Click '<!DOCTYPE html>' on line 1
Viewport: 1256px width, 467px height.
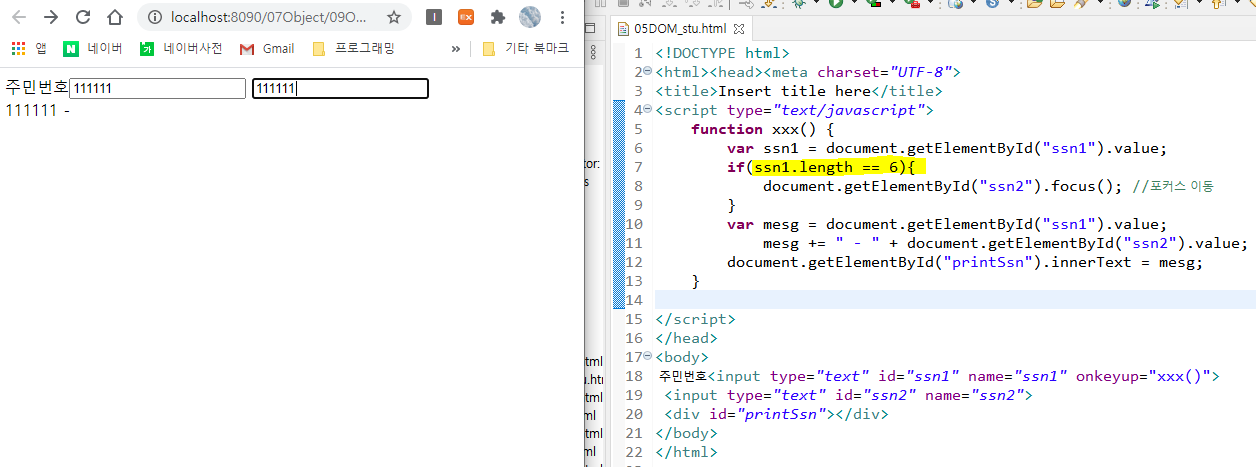722,53
